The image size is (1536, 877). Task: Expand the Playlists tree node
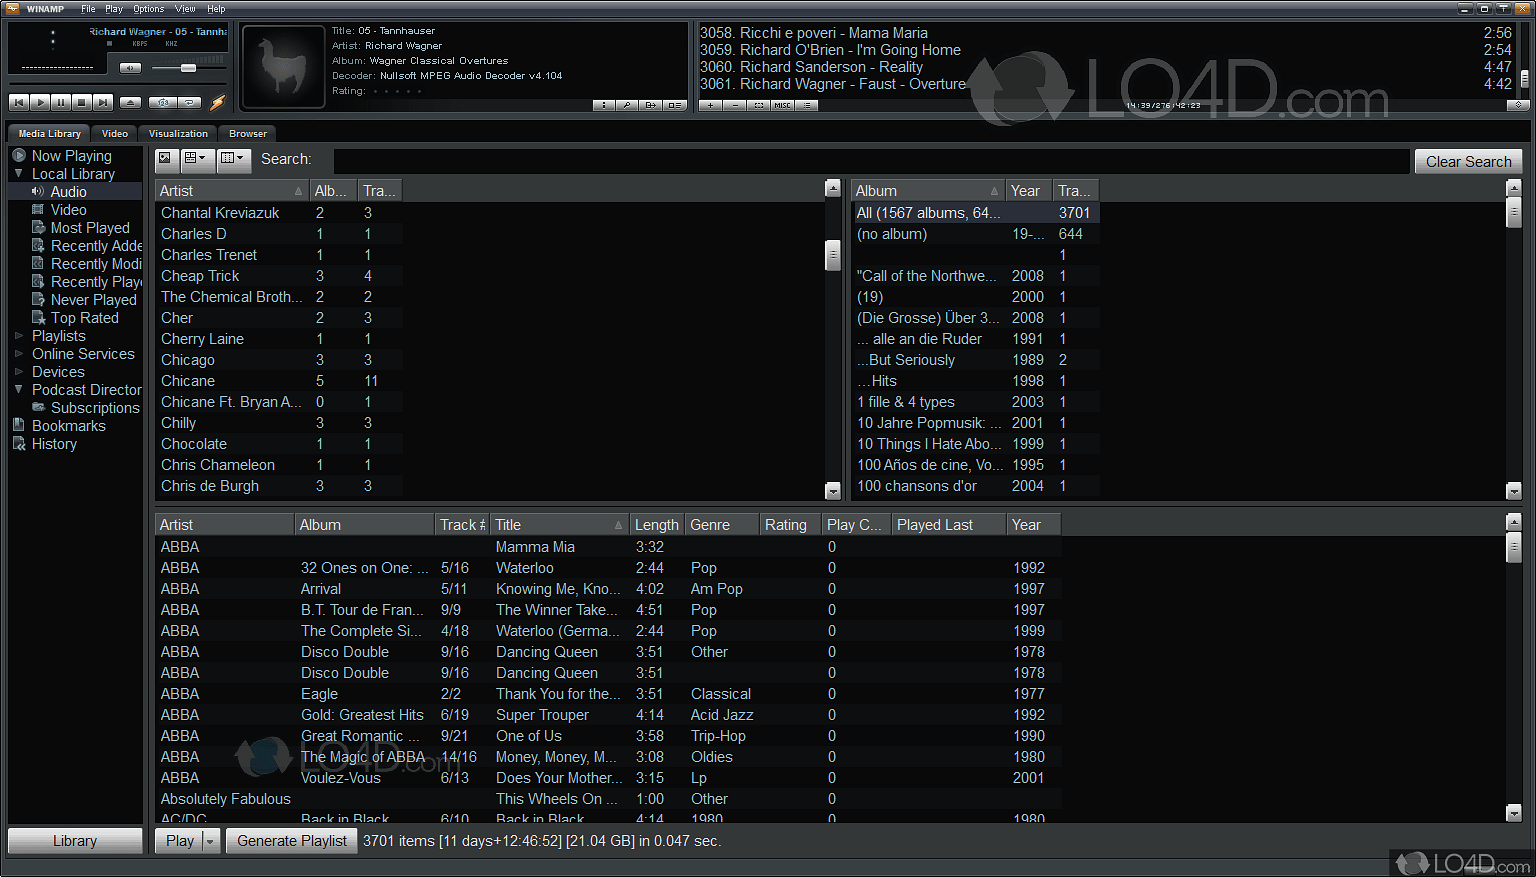pyautogui.click(x=18, y=336)
